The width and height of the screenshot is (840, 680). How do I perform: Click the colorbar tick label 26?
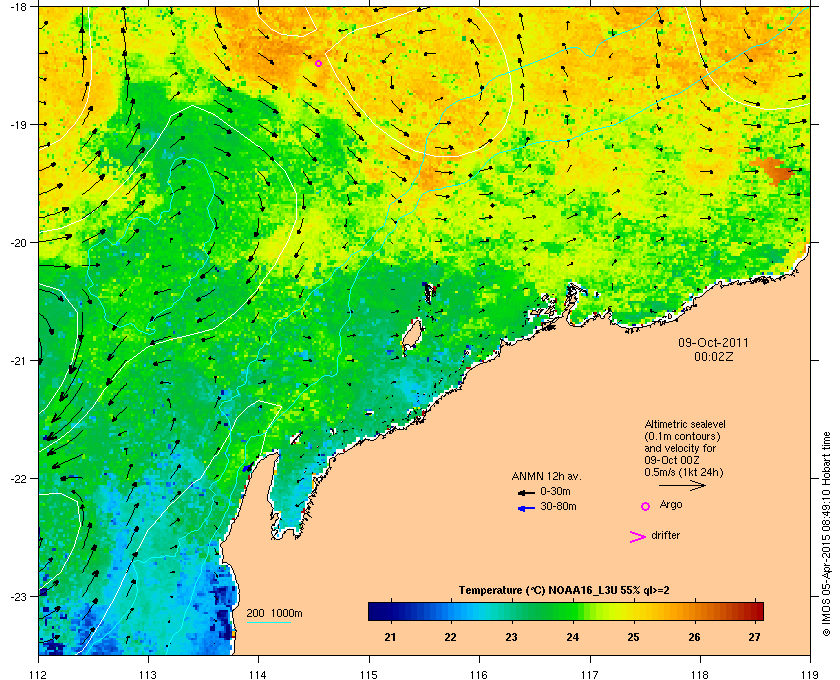(x=694, y=637)
